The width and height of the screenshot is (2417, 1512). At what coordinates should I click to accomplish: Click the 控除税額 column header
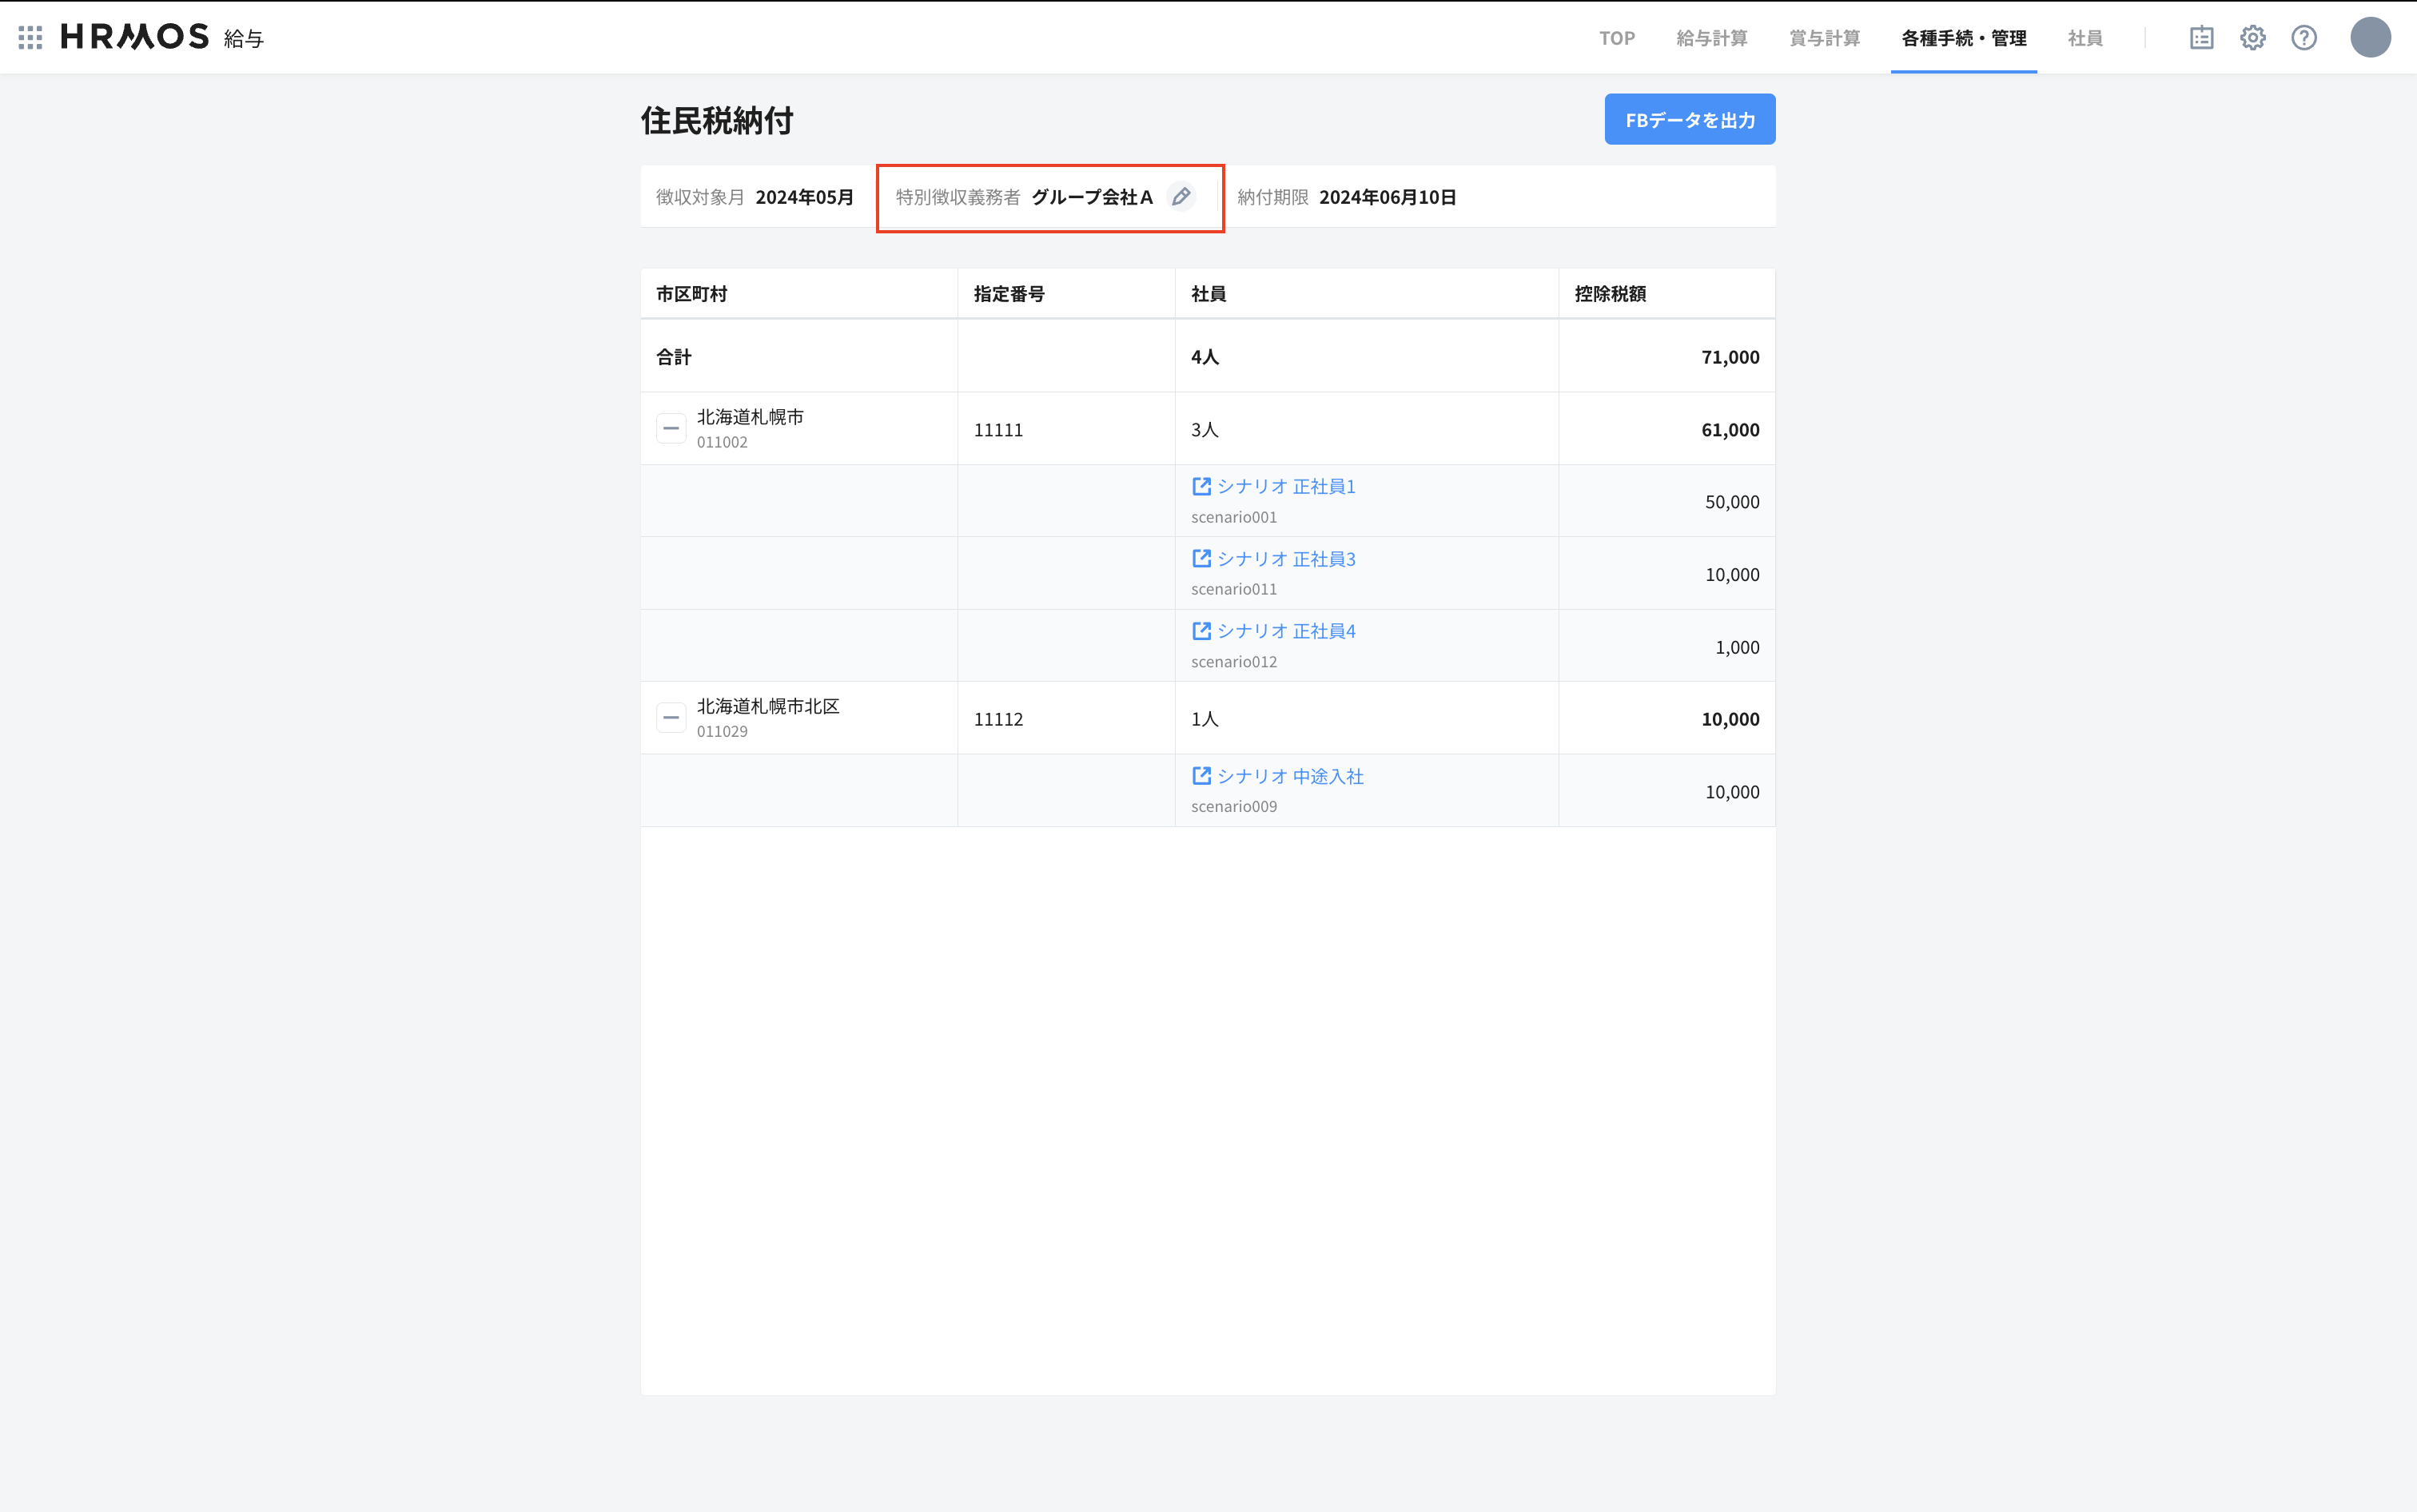[x=1610, y=294]
